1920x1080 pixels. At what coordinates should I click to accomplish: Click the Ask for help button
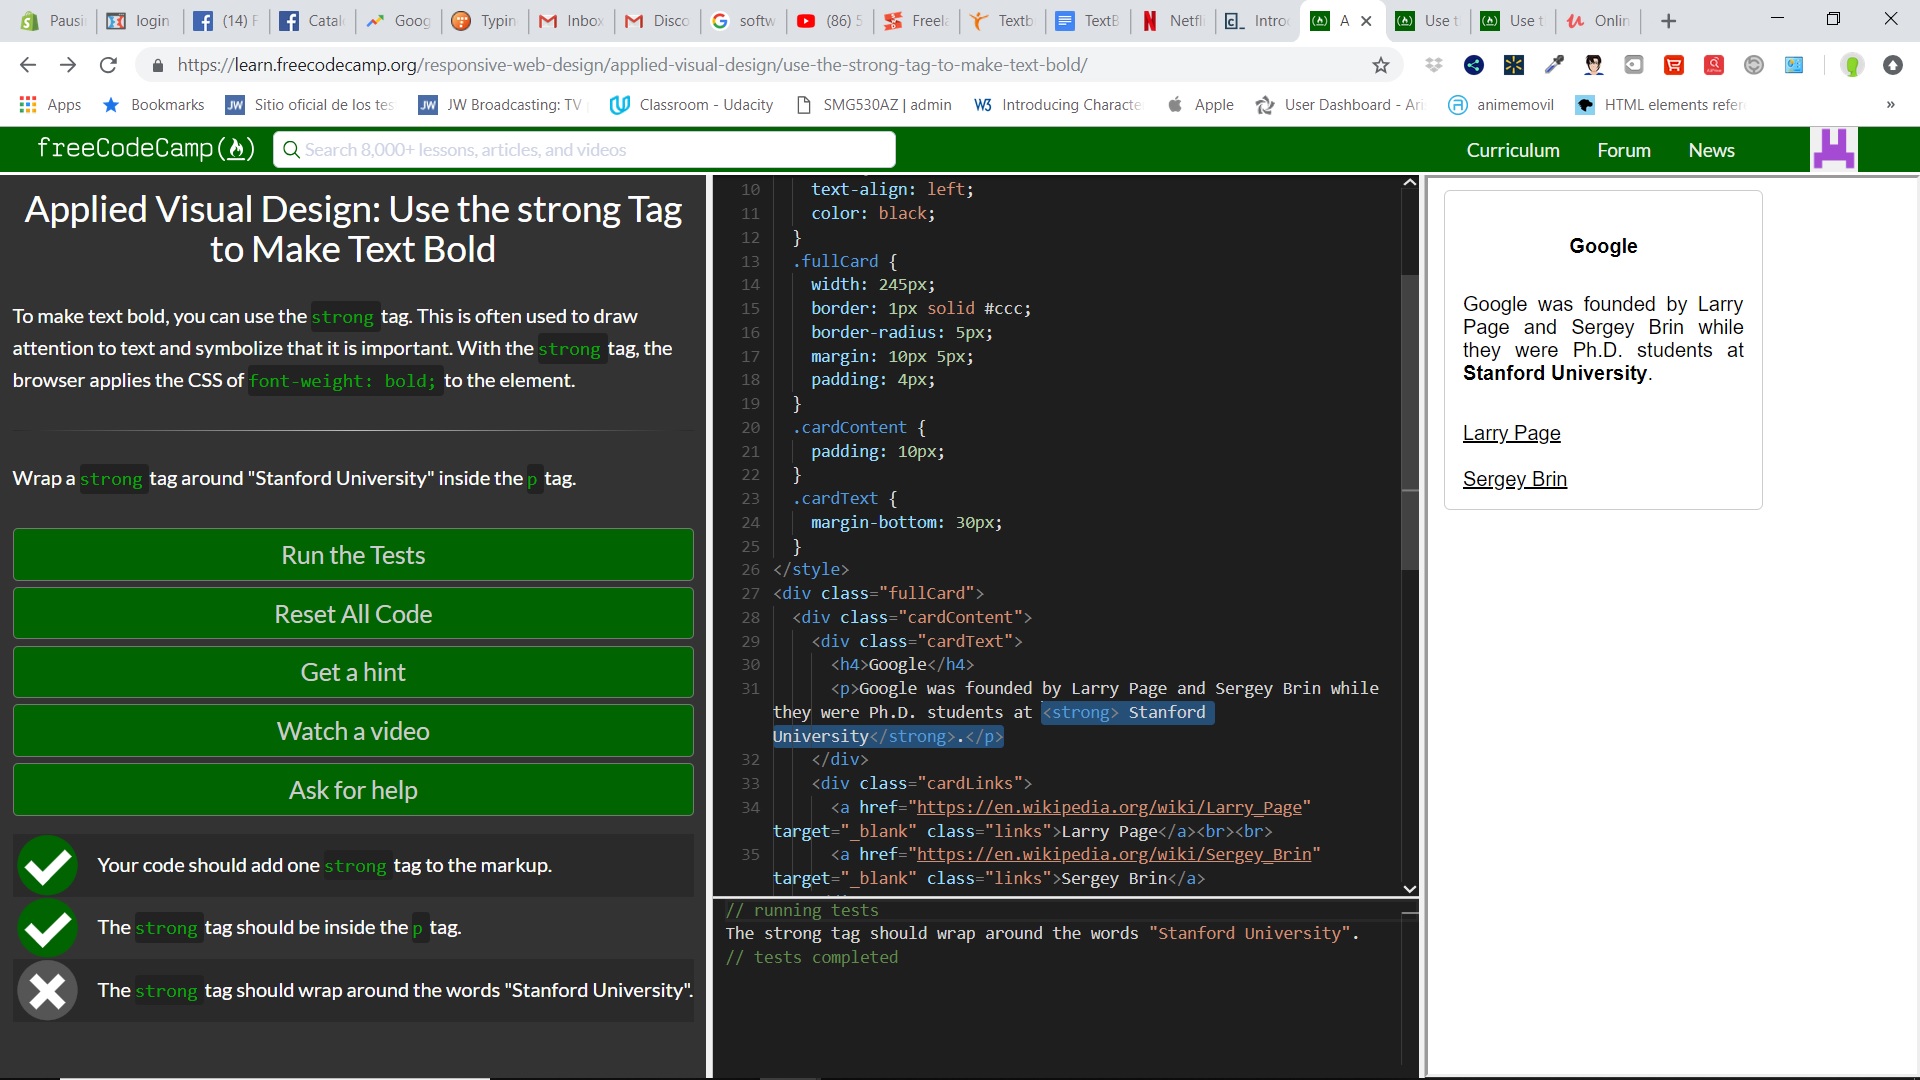tap(353, 790)
